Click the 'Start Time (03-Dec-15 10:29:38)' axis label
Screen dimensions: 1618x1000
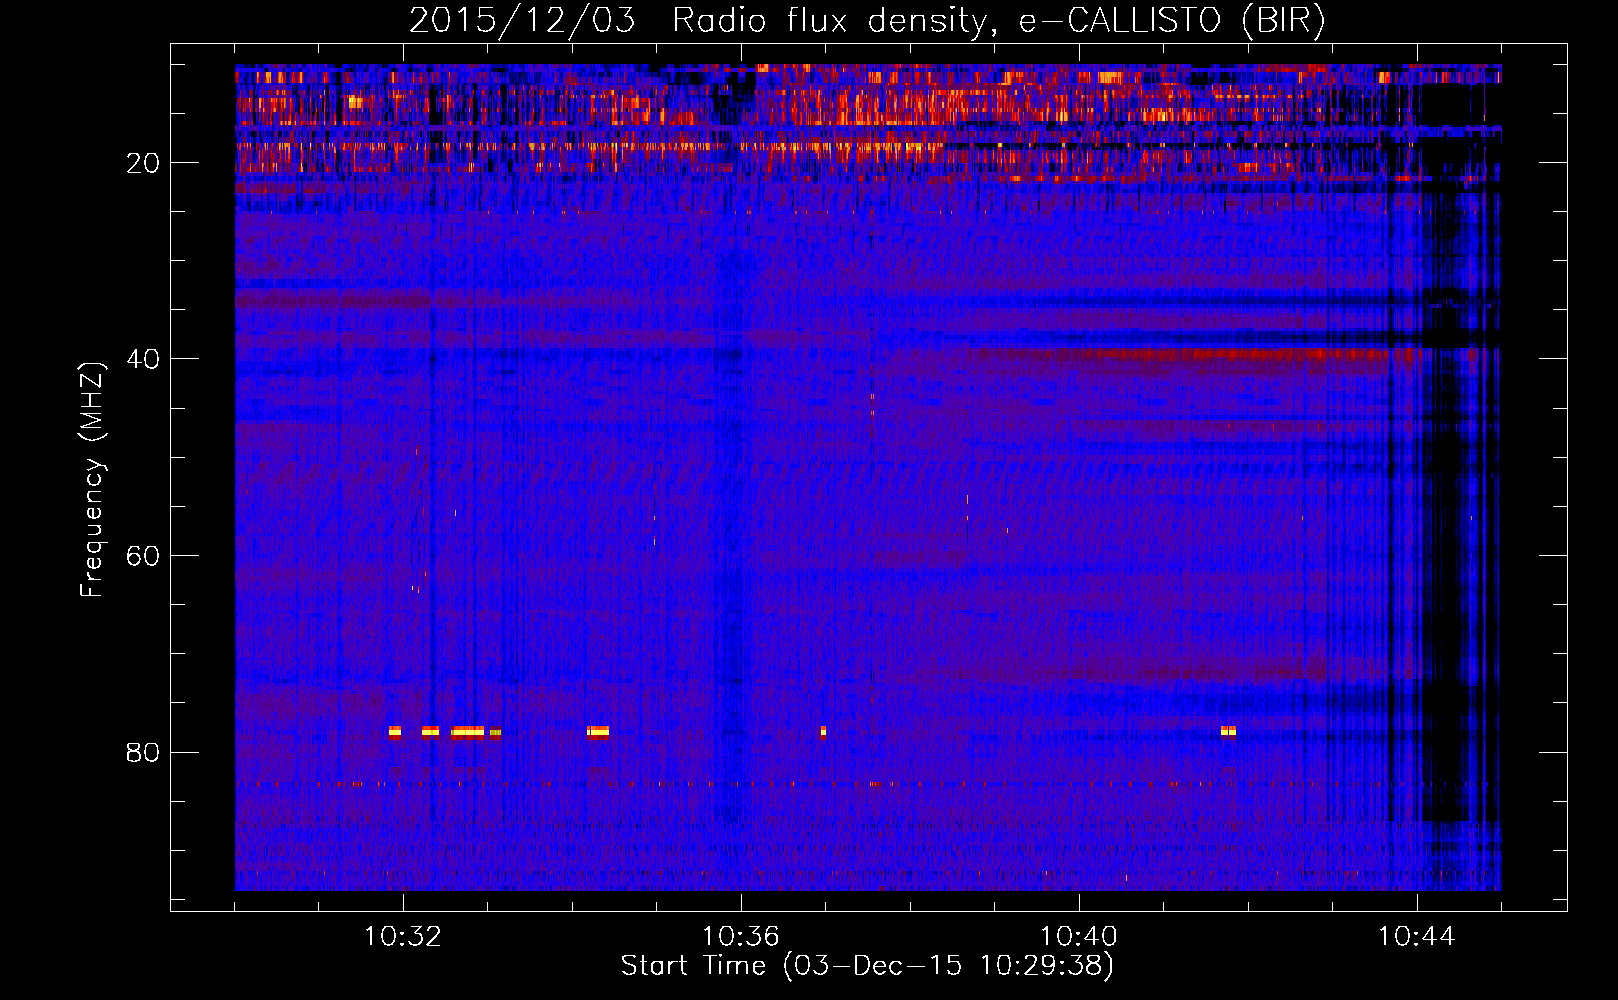pos(867,966)
